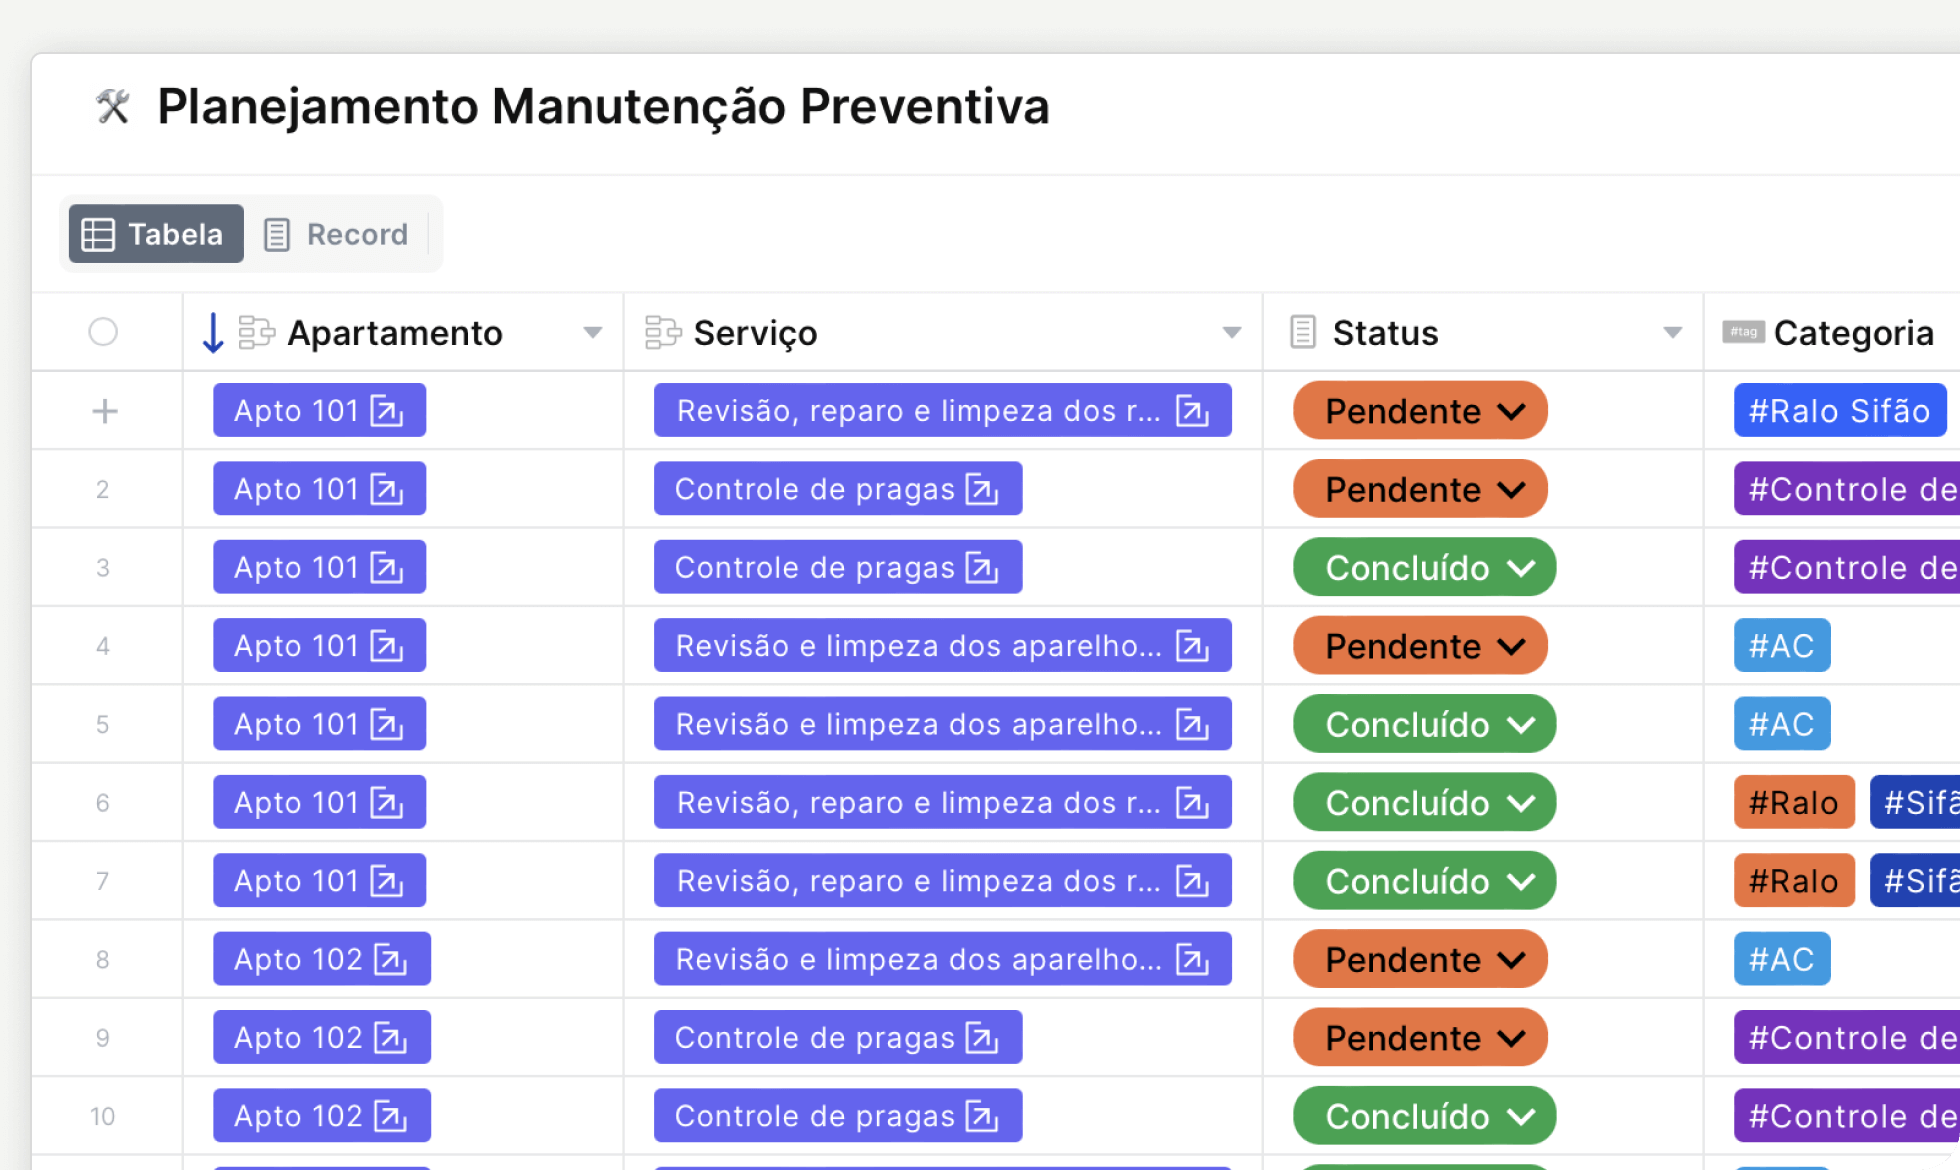Click the blue sort arrow in the Apartamento header

coord(212,333)
